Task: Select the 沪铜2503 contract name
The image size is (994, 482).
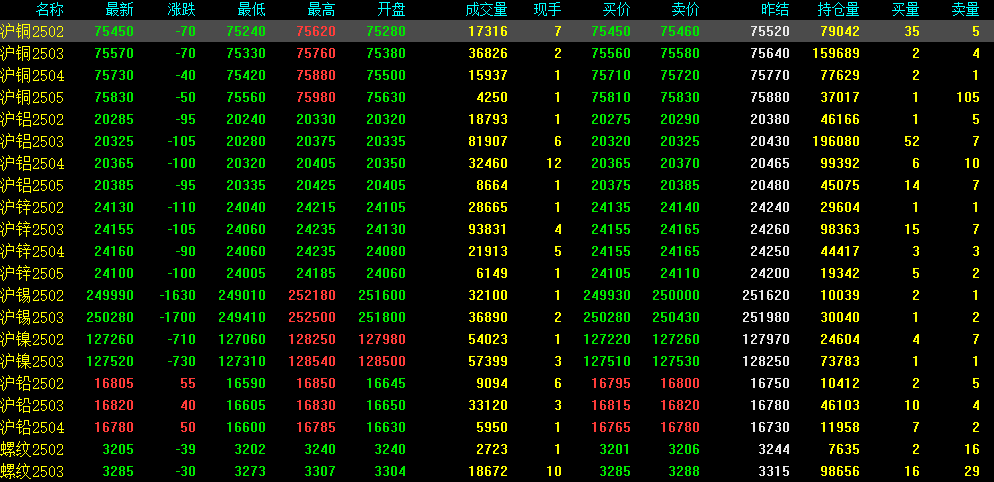Action: coord(32,54)
